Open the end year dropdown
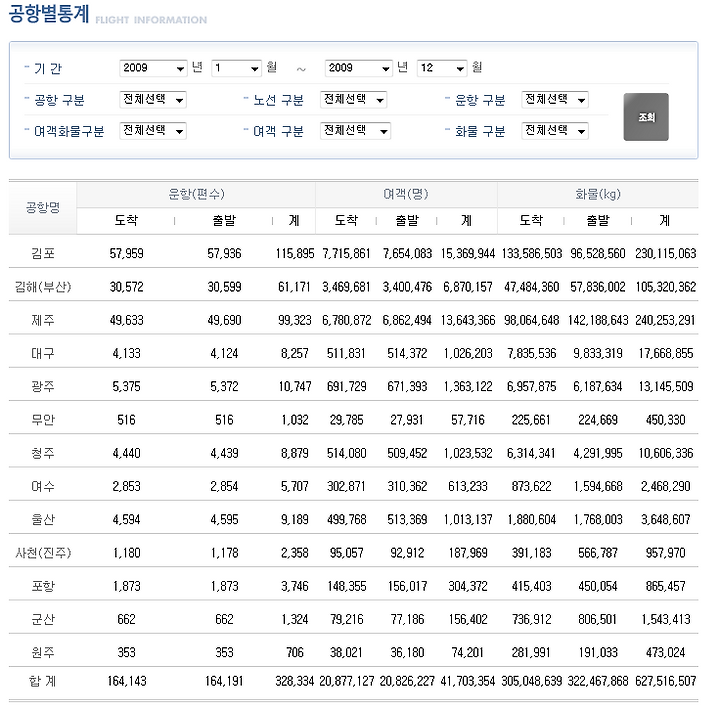Viewport: 720px width, 710px height. tap(358, 68)
